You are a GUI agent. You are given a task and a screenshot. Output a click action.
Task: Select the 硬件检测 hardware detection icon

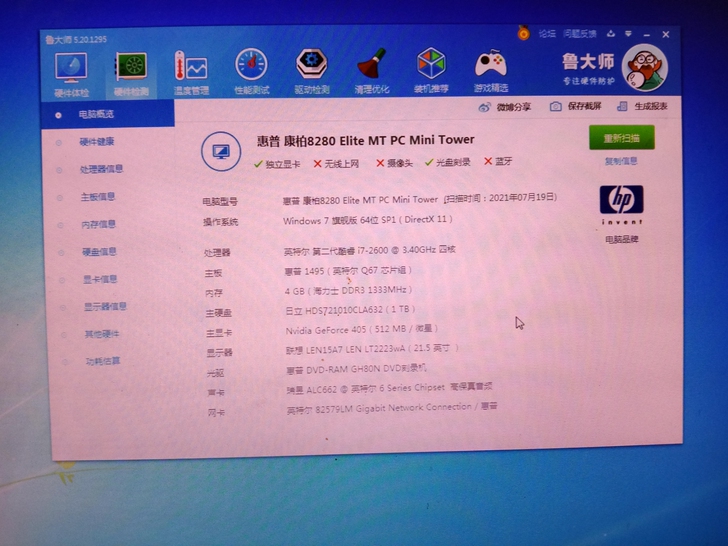[x=131, y=74]
